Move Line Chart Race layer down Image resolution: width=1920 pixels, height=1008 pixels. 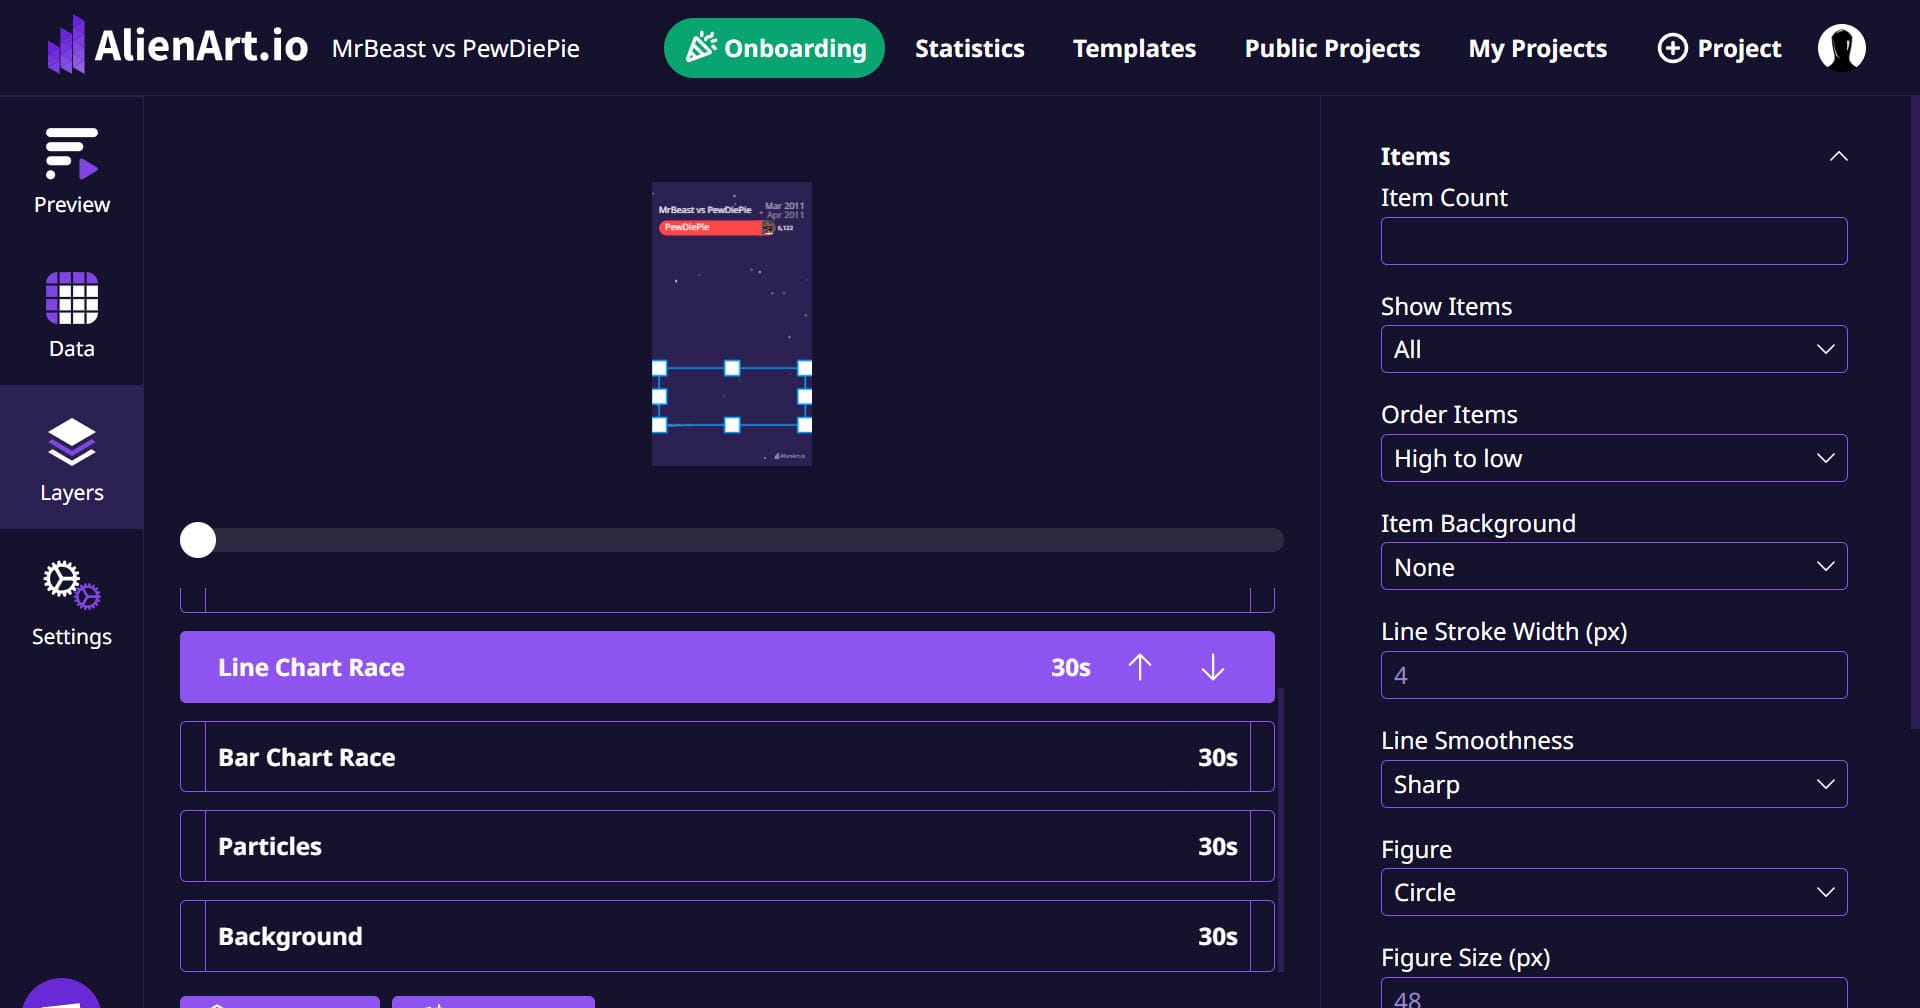pyautogui.click(x=1213, y=667)
